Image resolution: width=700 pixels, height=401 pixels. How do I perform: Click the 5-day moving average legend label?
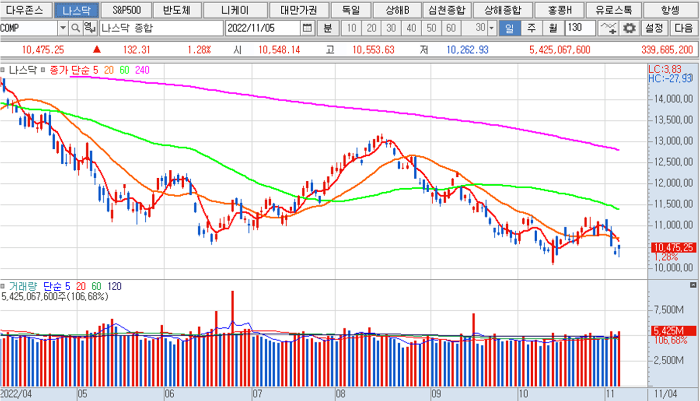[96, 70]
